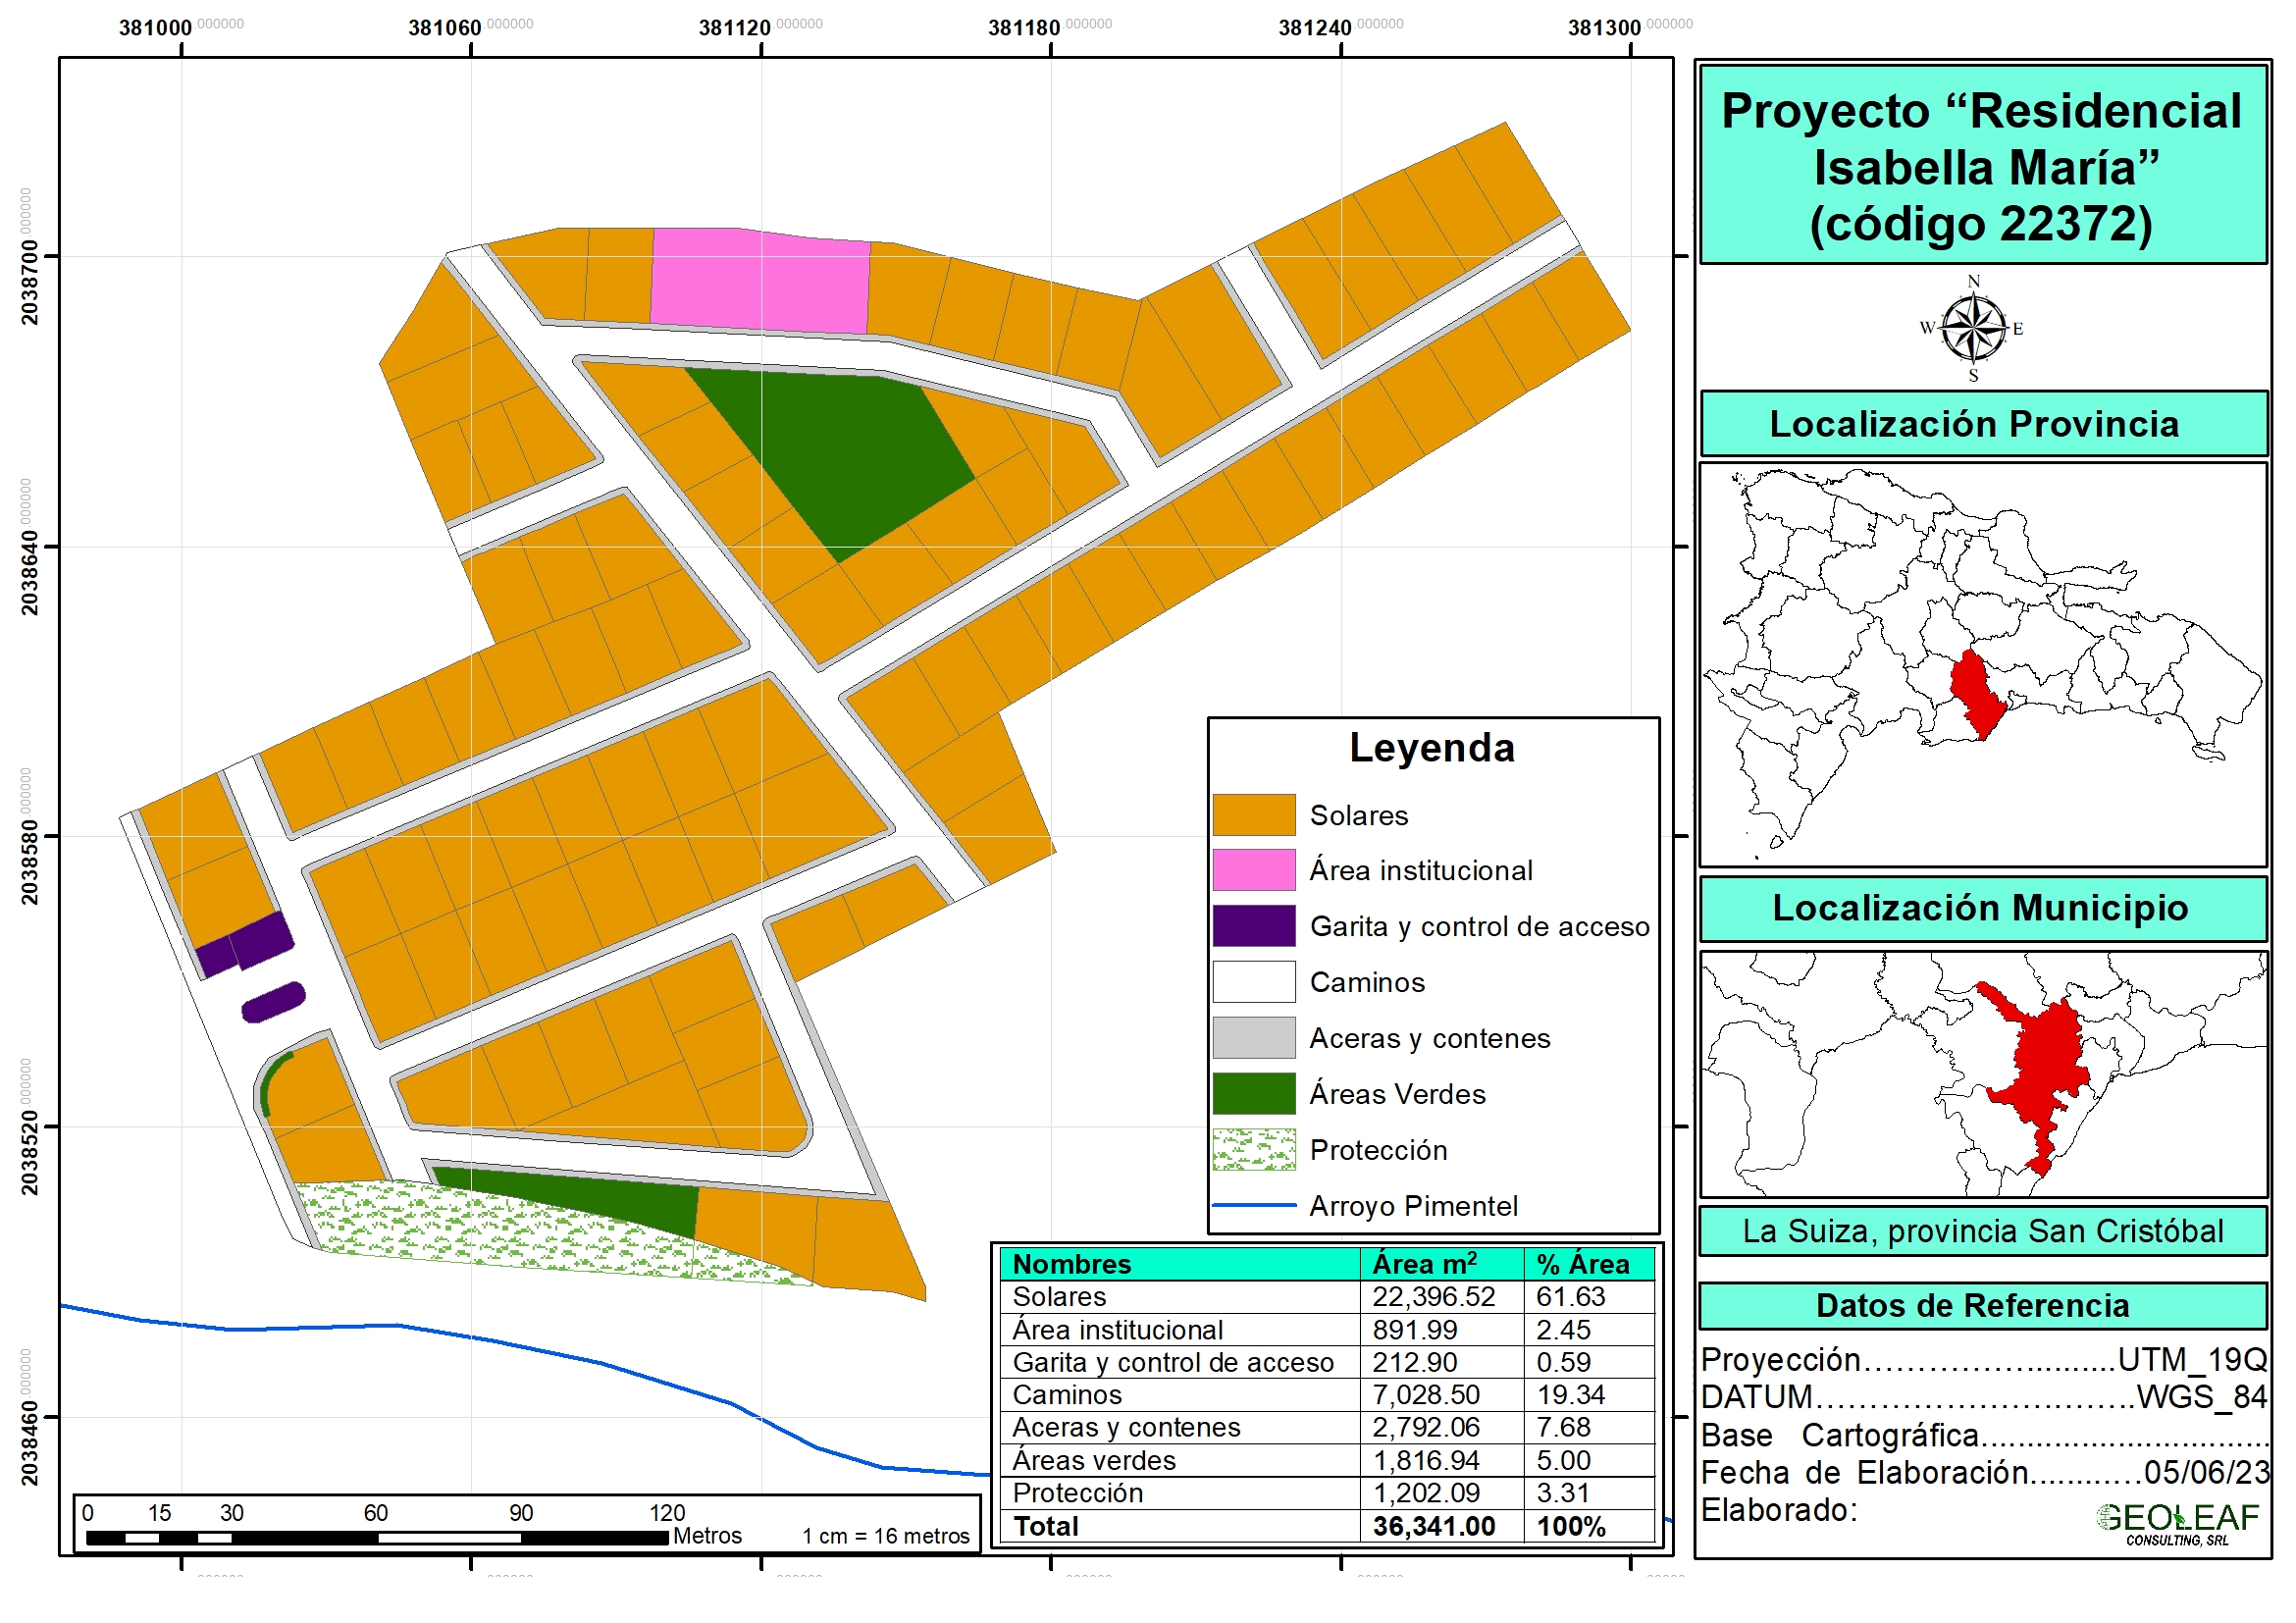Click the dotted Protección legend pattern

click(x=1253, y=1149)
